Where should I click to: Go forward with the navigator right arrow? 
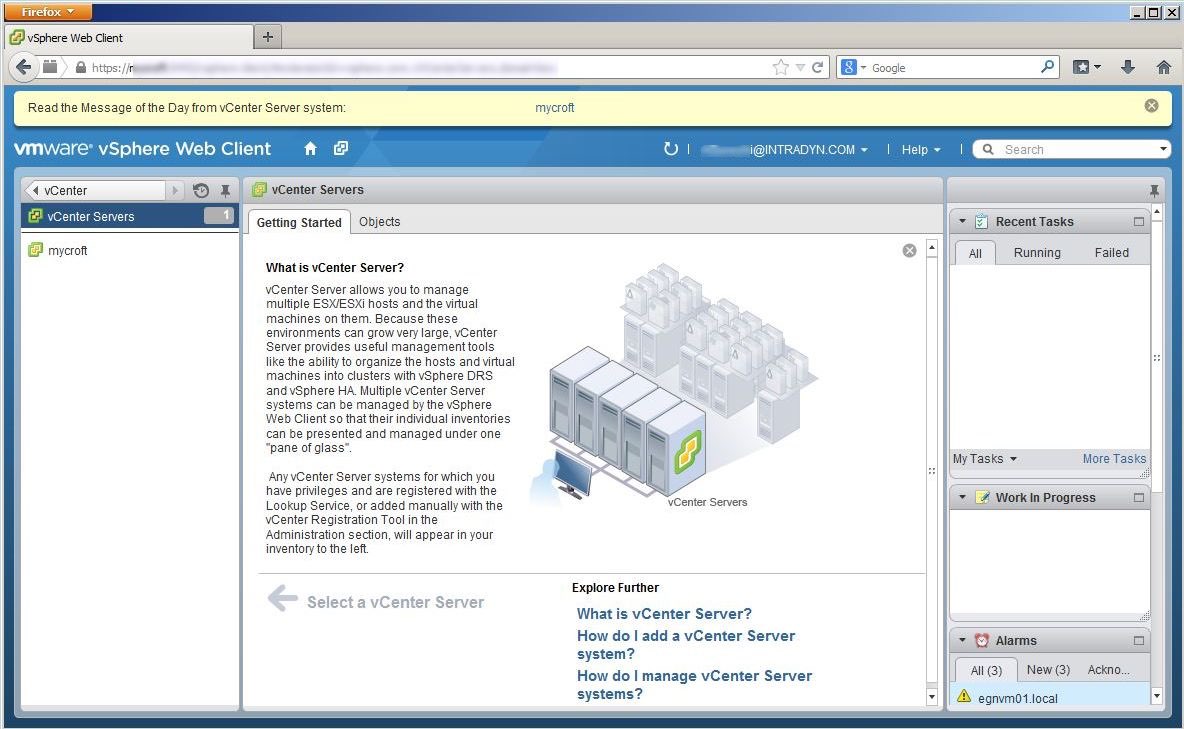pos(174,190)
